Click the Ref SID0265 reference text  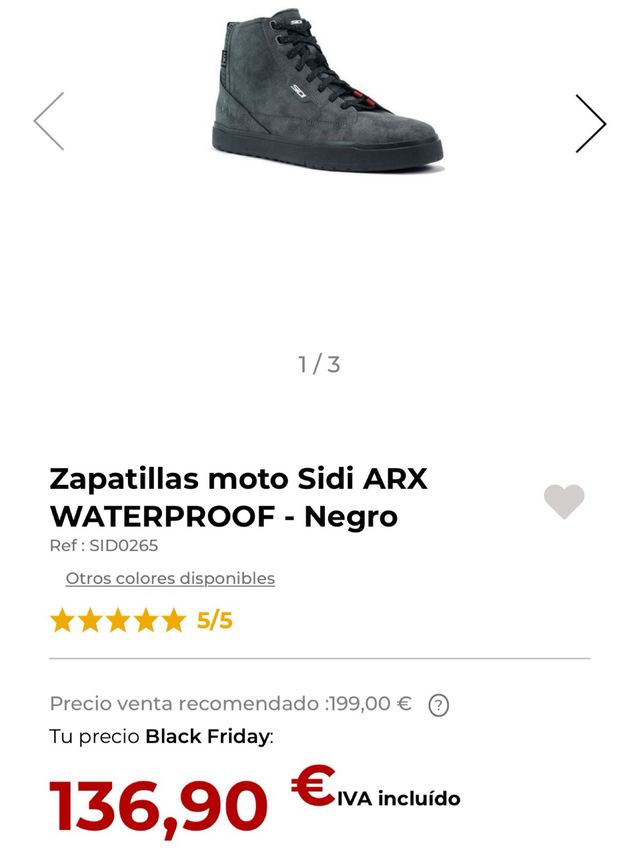(100, 544)
